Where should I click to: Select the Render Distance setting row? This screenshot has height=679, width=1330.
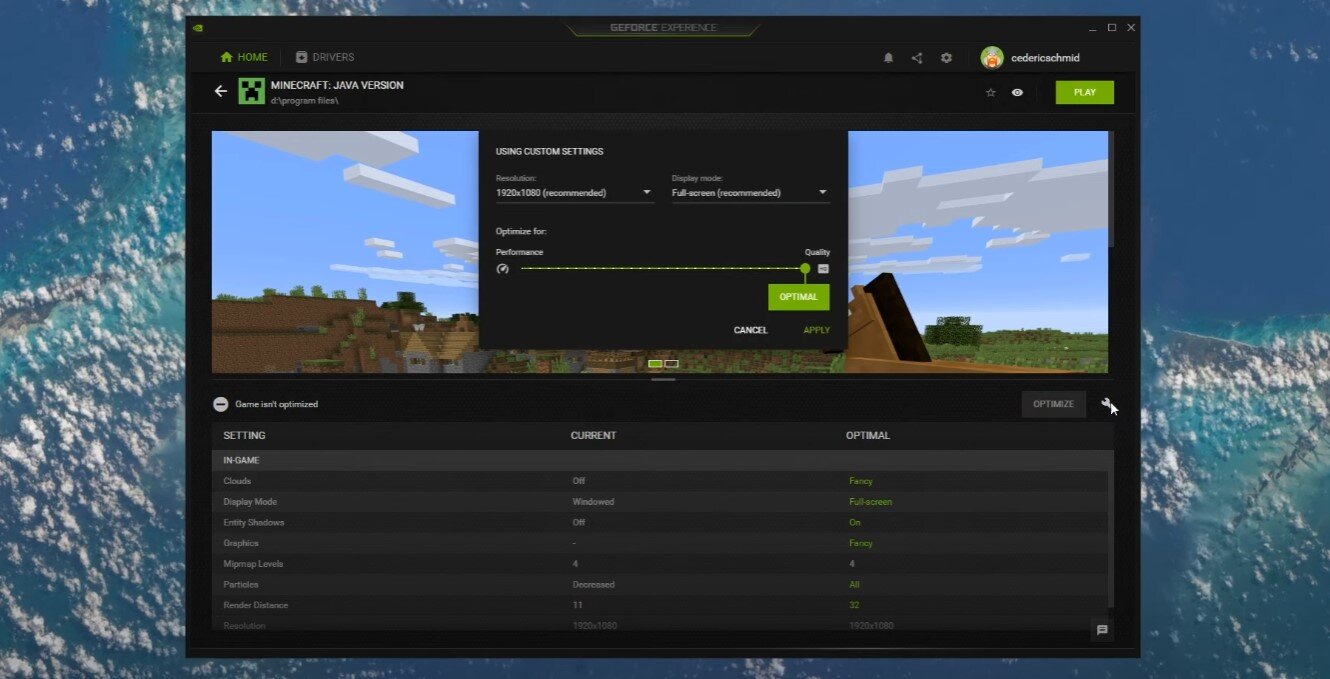click(x=660, y=605)
